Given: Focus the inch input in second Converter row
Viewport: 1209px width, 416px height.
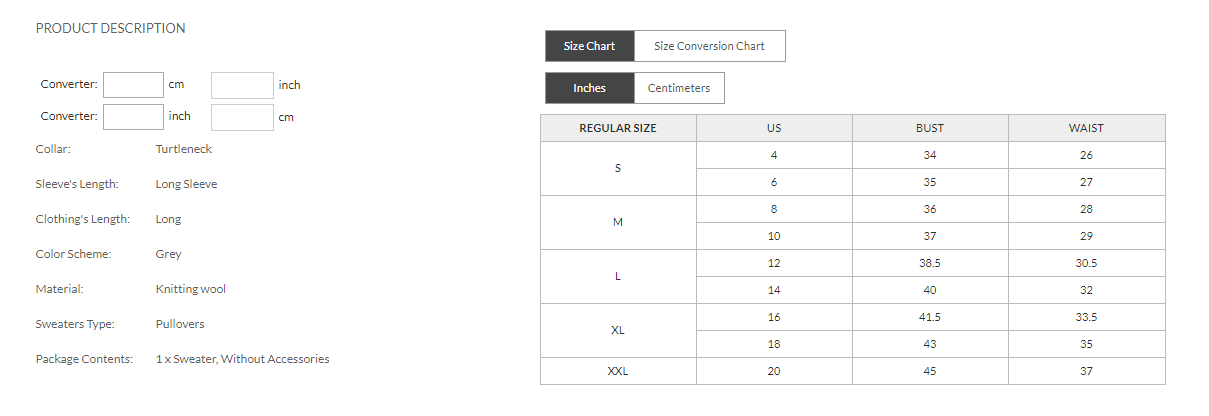Looking at the screenshot, I should [x=133, y=117].
